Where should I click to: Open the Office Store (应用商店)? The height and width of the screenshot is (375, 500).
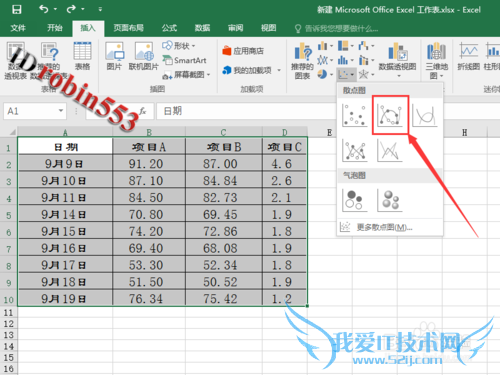[x=243, y=51]
